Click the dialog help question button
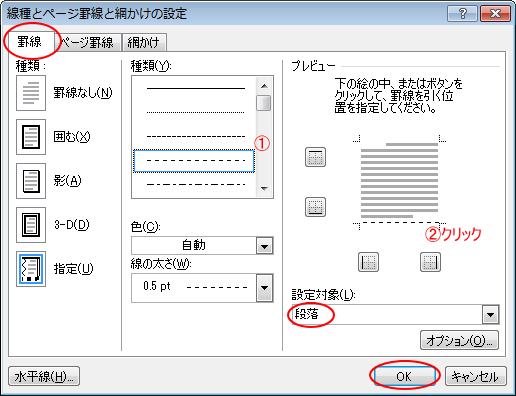 pyautogui.click(x=462, y=14)
